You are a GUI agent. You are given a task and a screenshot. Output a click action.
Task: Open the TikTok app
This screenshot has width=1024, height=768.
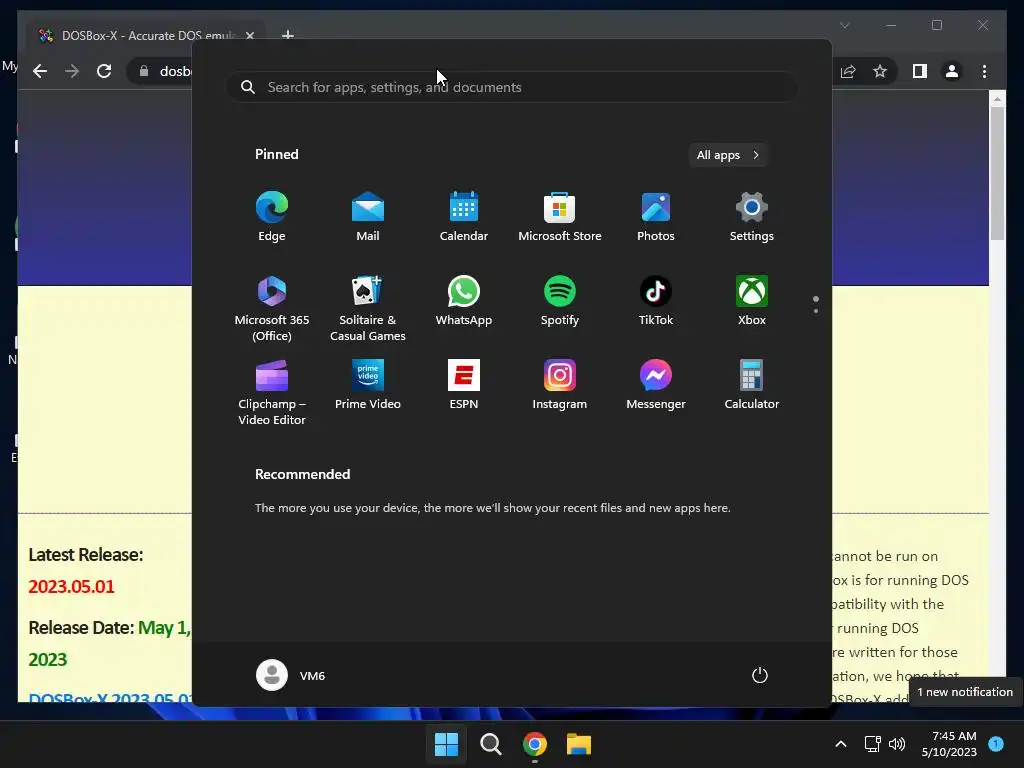click(656, 300)
